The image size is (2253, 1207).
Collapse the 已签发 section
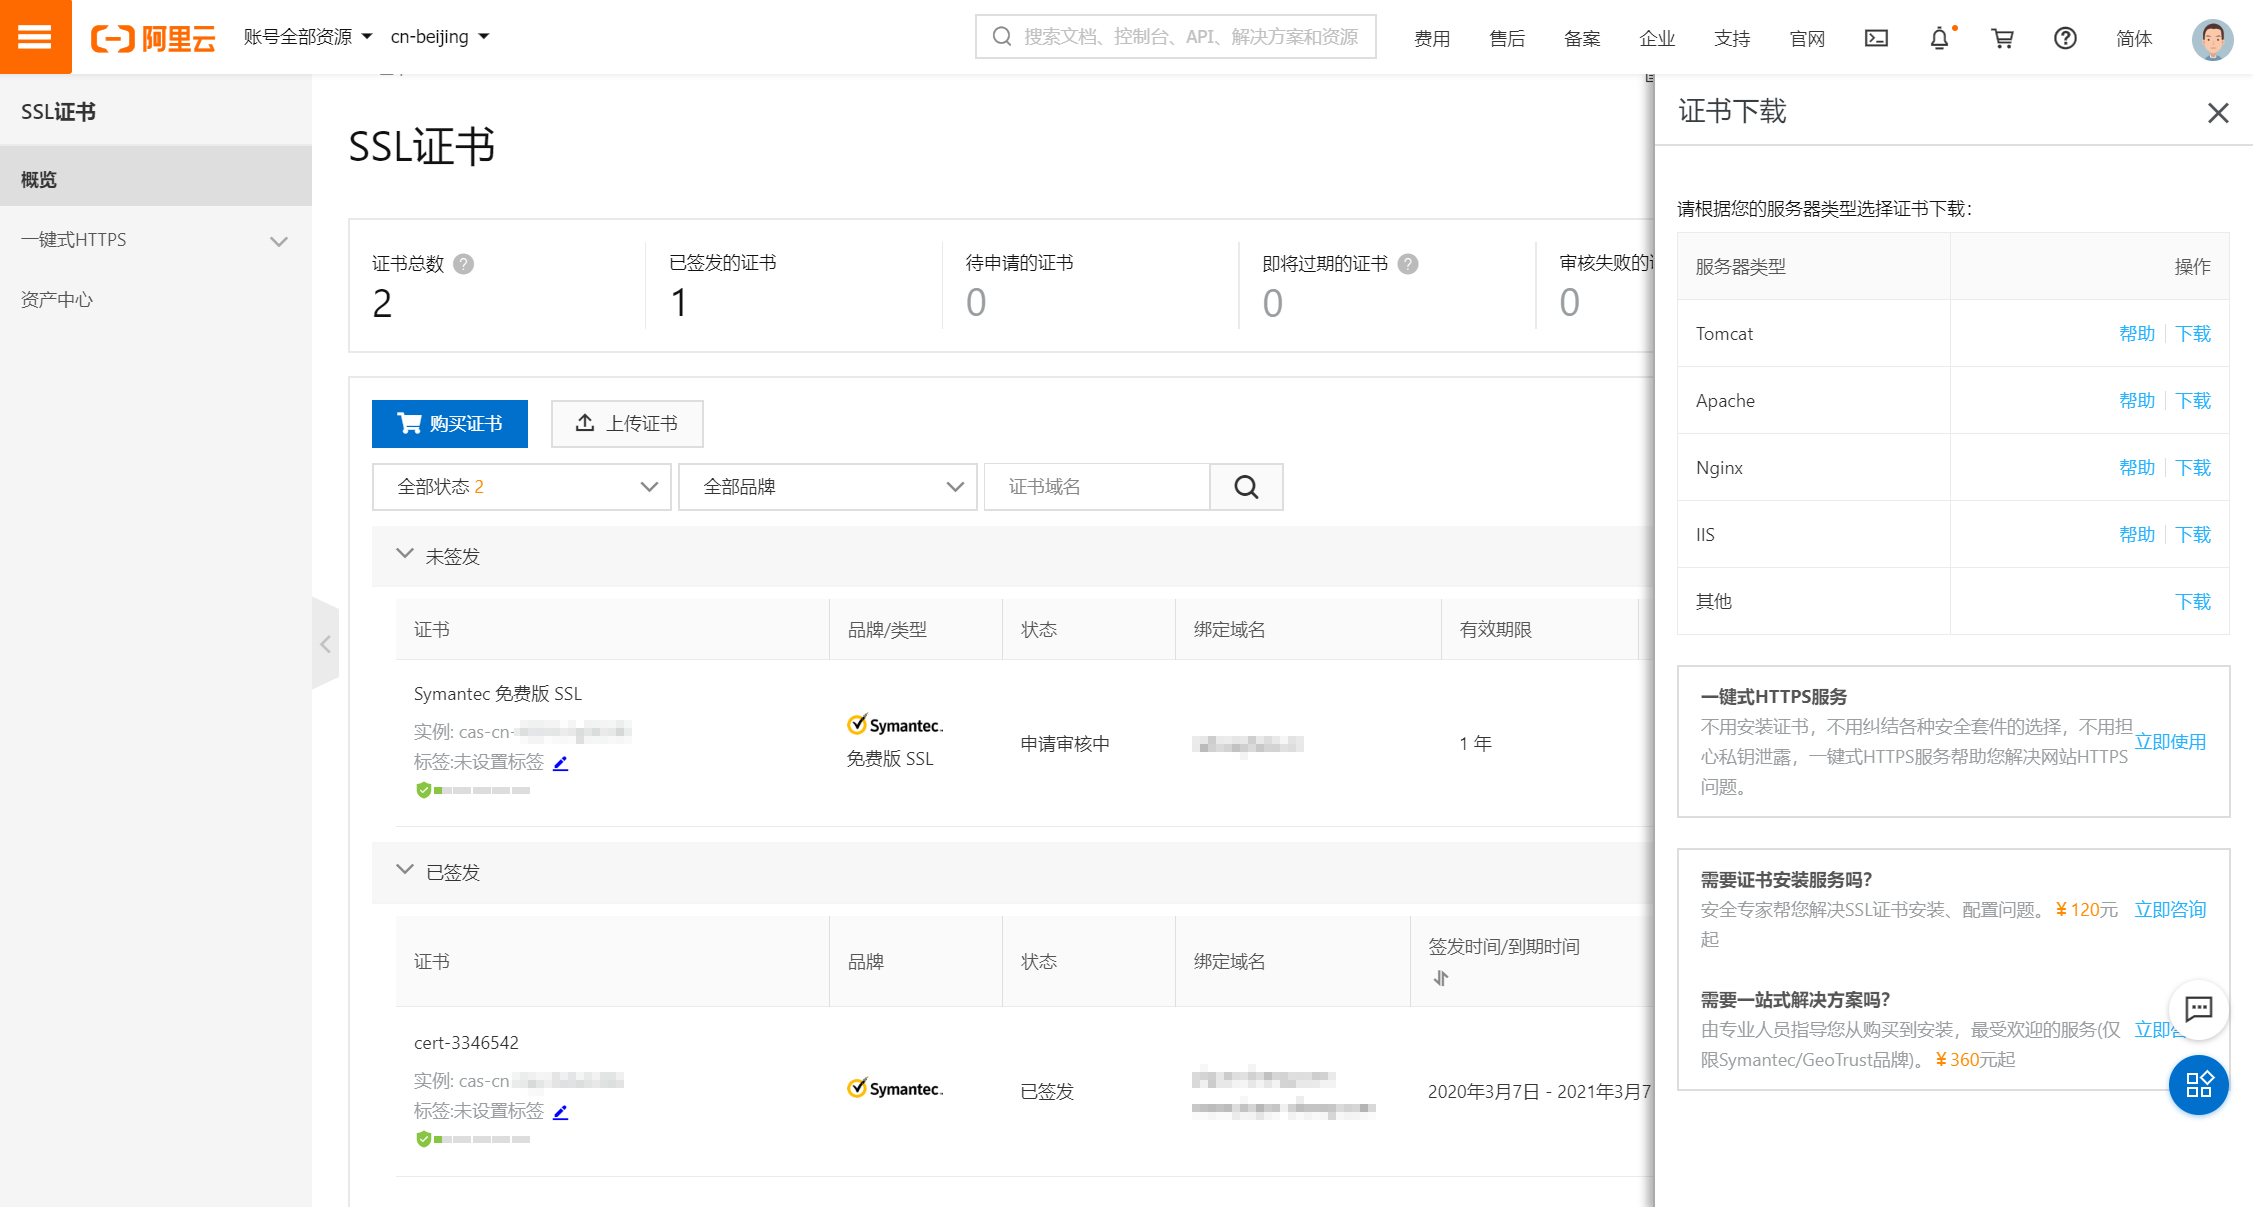click(x=405, y=870)
